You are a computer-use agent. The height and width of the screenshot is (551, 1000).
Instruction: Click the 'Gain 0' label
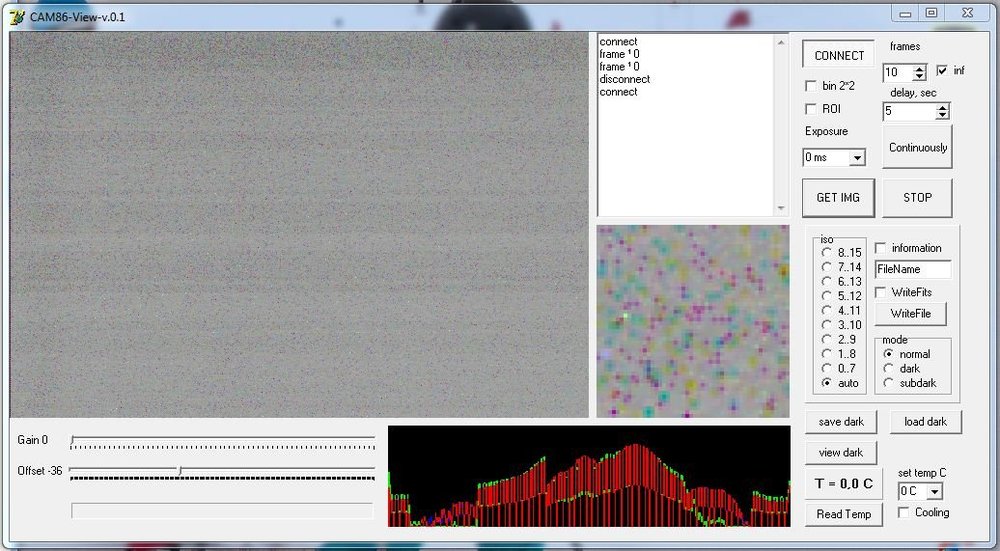(x=33, y=440)
